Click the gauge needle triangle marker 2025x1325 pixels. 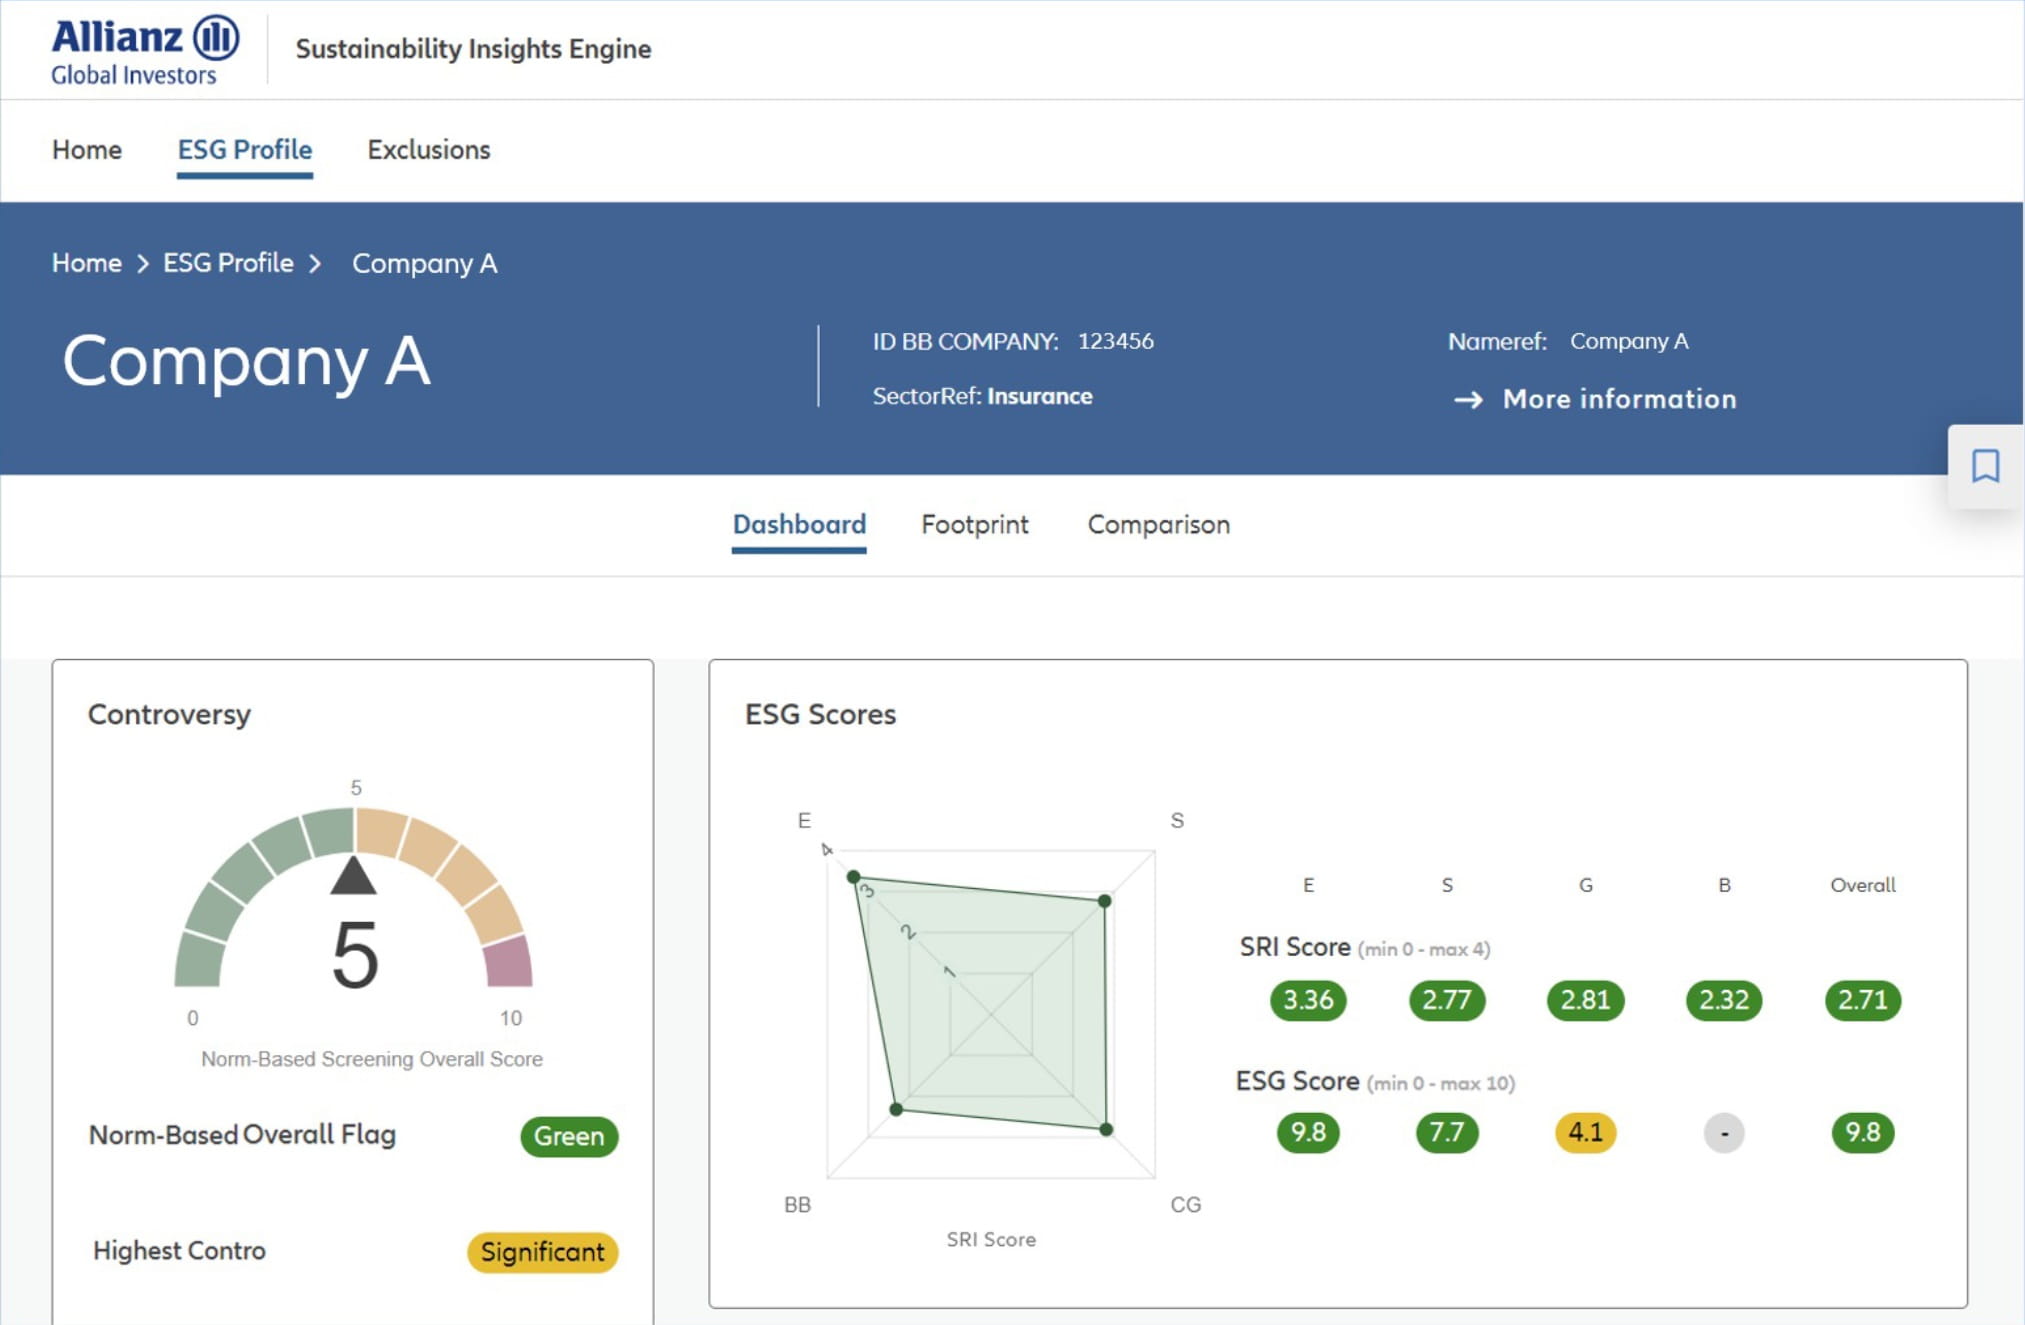click(x=353, y=876)
